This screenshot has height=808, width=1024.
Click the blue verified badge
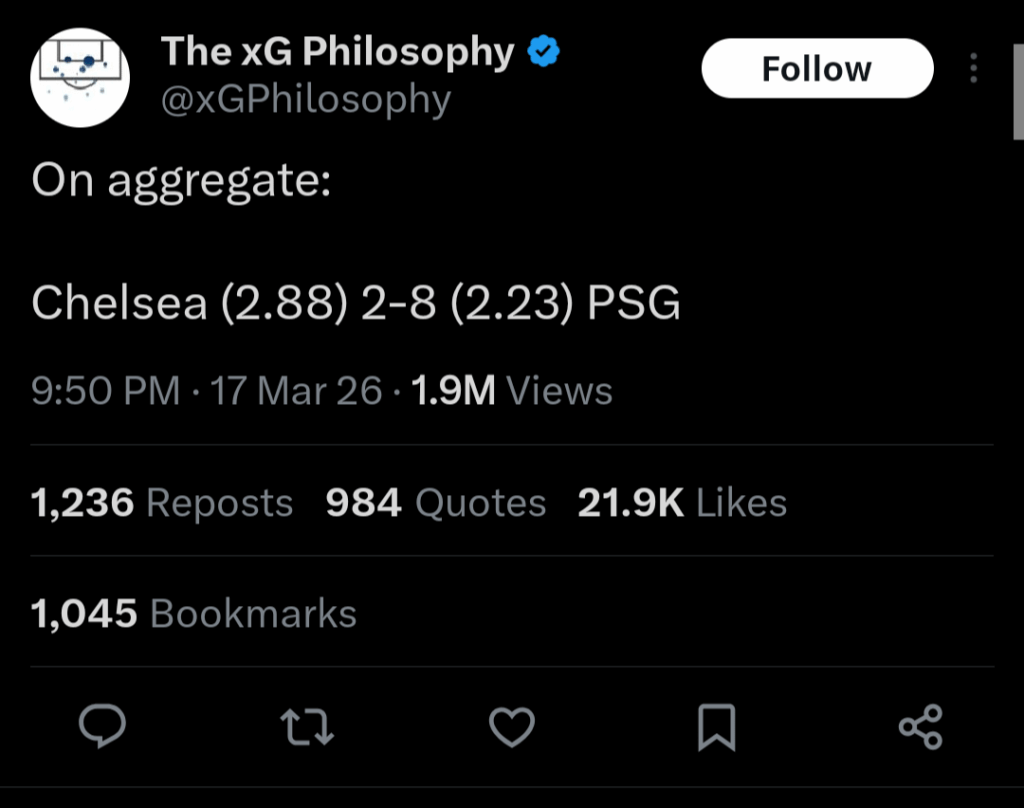[x=543, y=50]
